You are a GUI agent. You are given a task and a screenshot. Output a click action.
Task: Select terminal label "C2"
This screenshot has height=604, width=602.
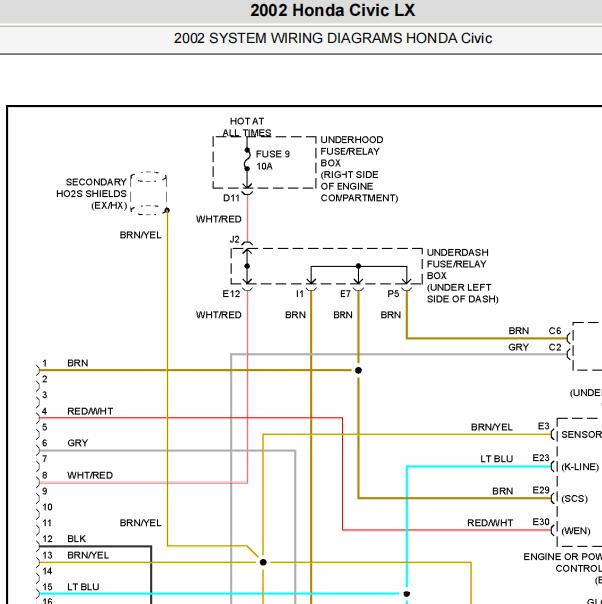click(555, 347)
